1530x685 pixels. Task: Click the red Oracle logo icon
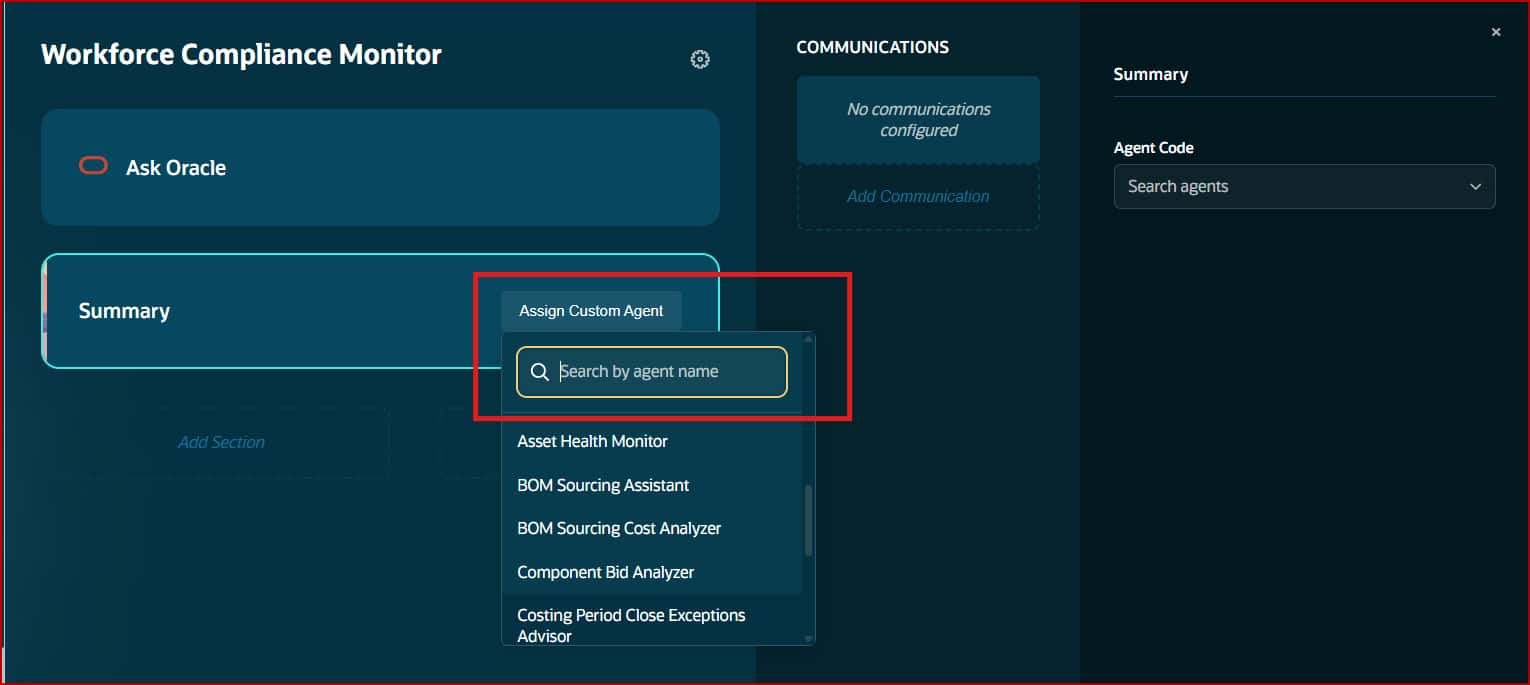(x=93, y=166)
